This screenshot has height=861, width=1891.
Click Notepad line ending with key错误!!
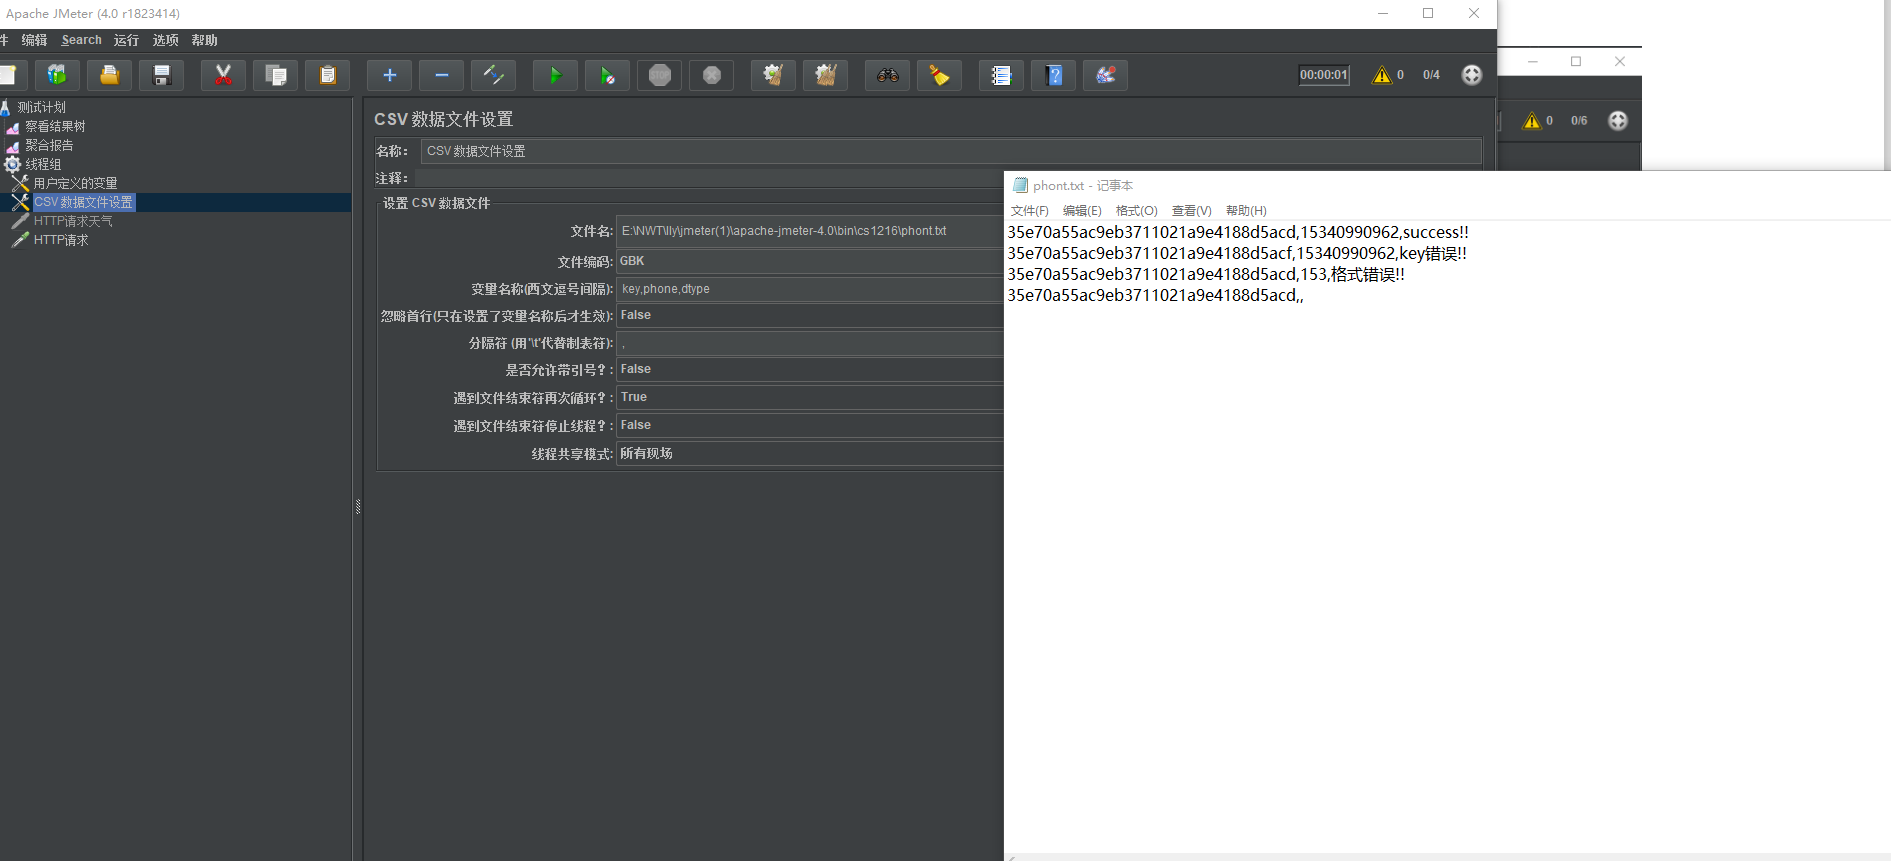pos(1237,253)
